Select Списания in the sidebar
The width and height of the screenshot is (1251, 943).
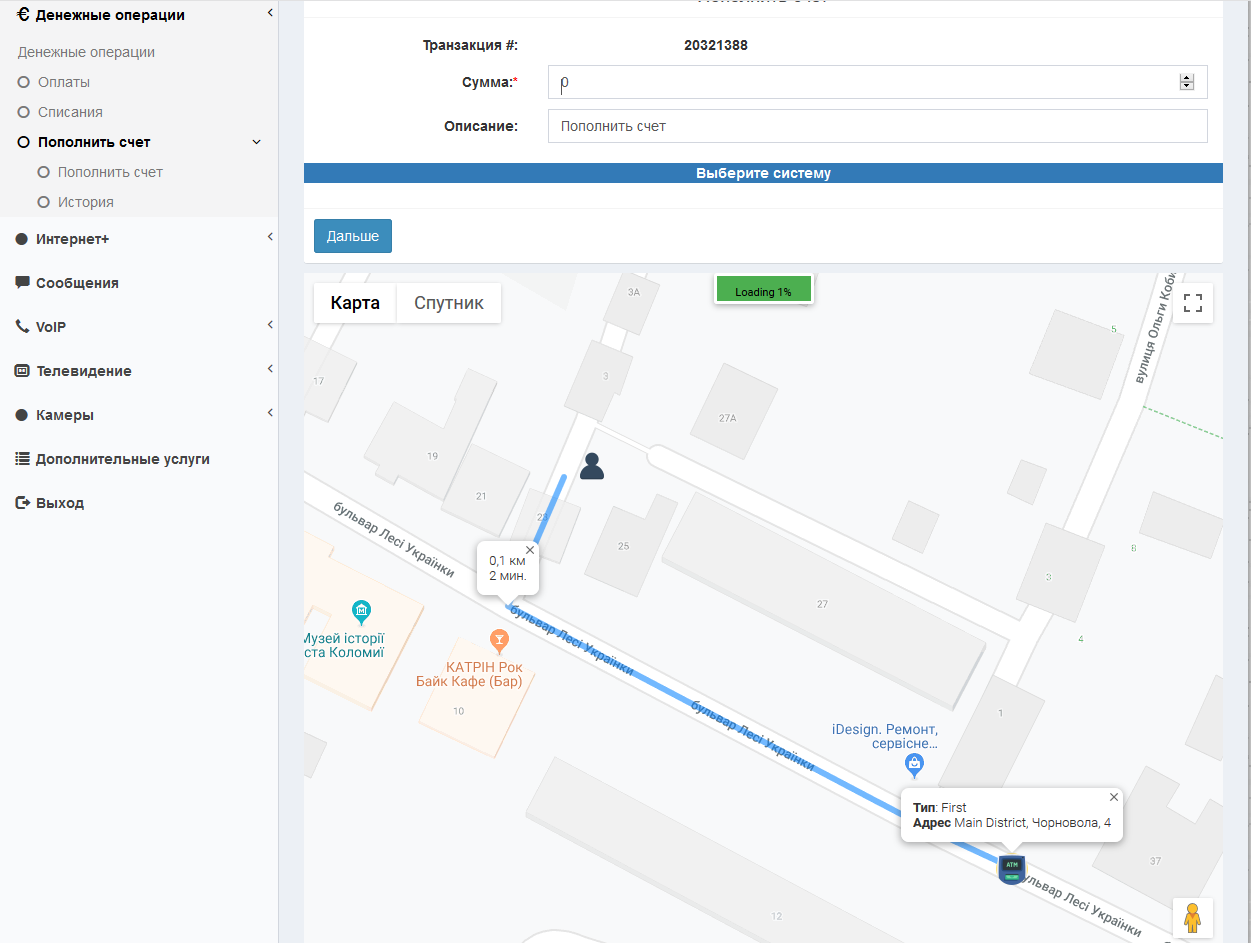(x=70, y=112)
